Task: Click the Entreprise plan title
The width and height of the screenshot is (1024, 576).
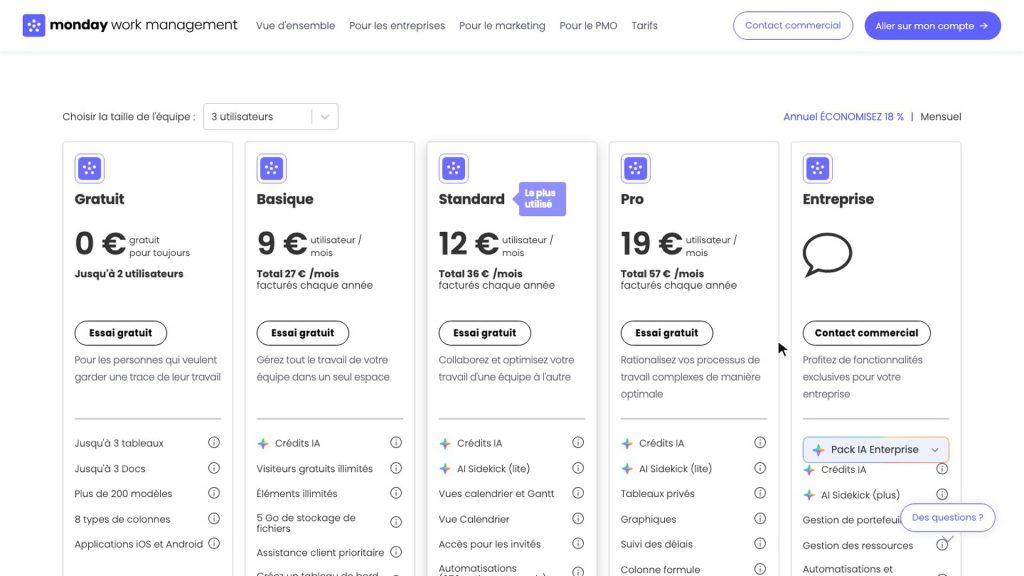Action: pos(838,199)
